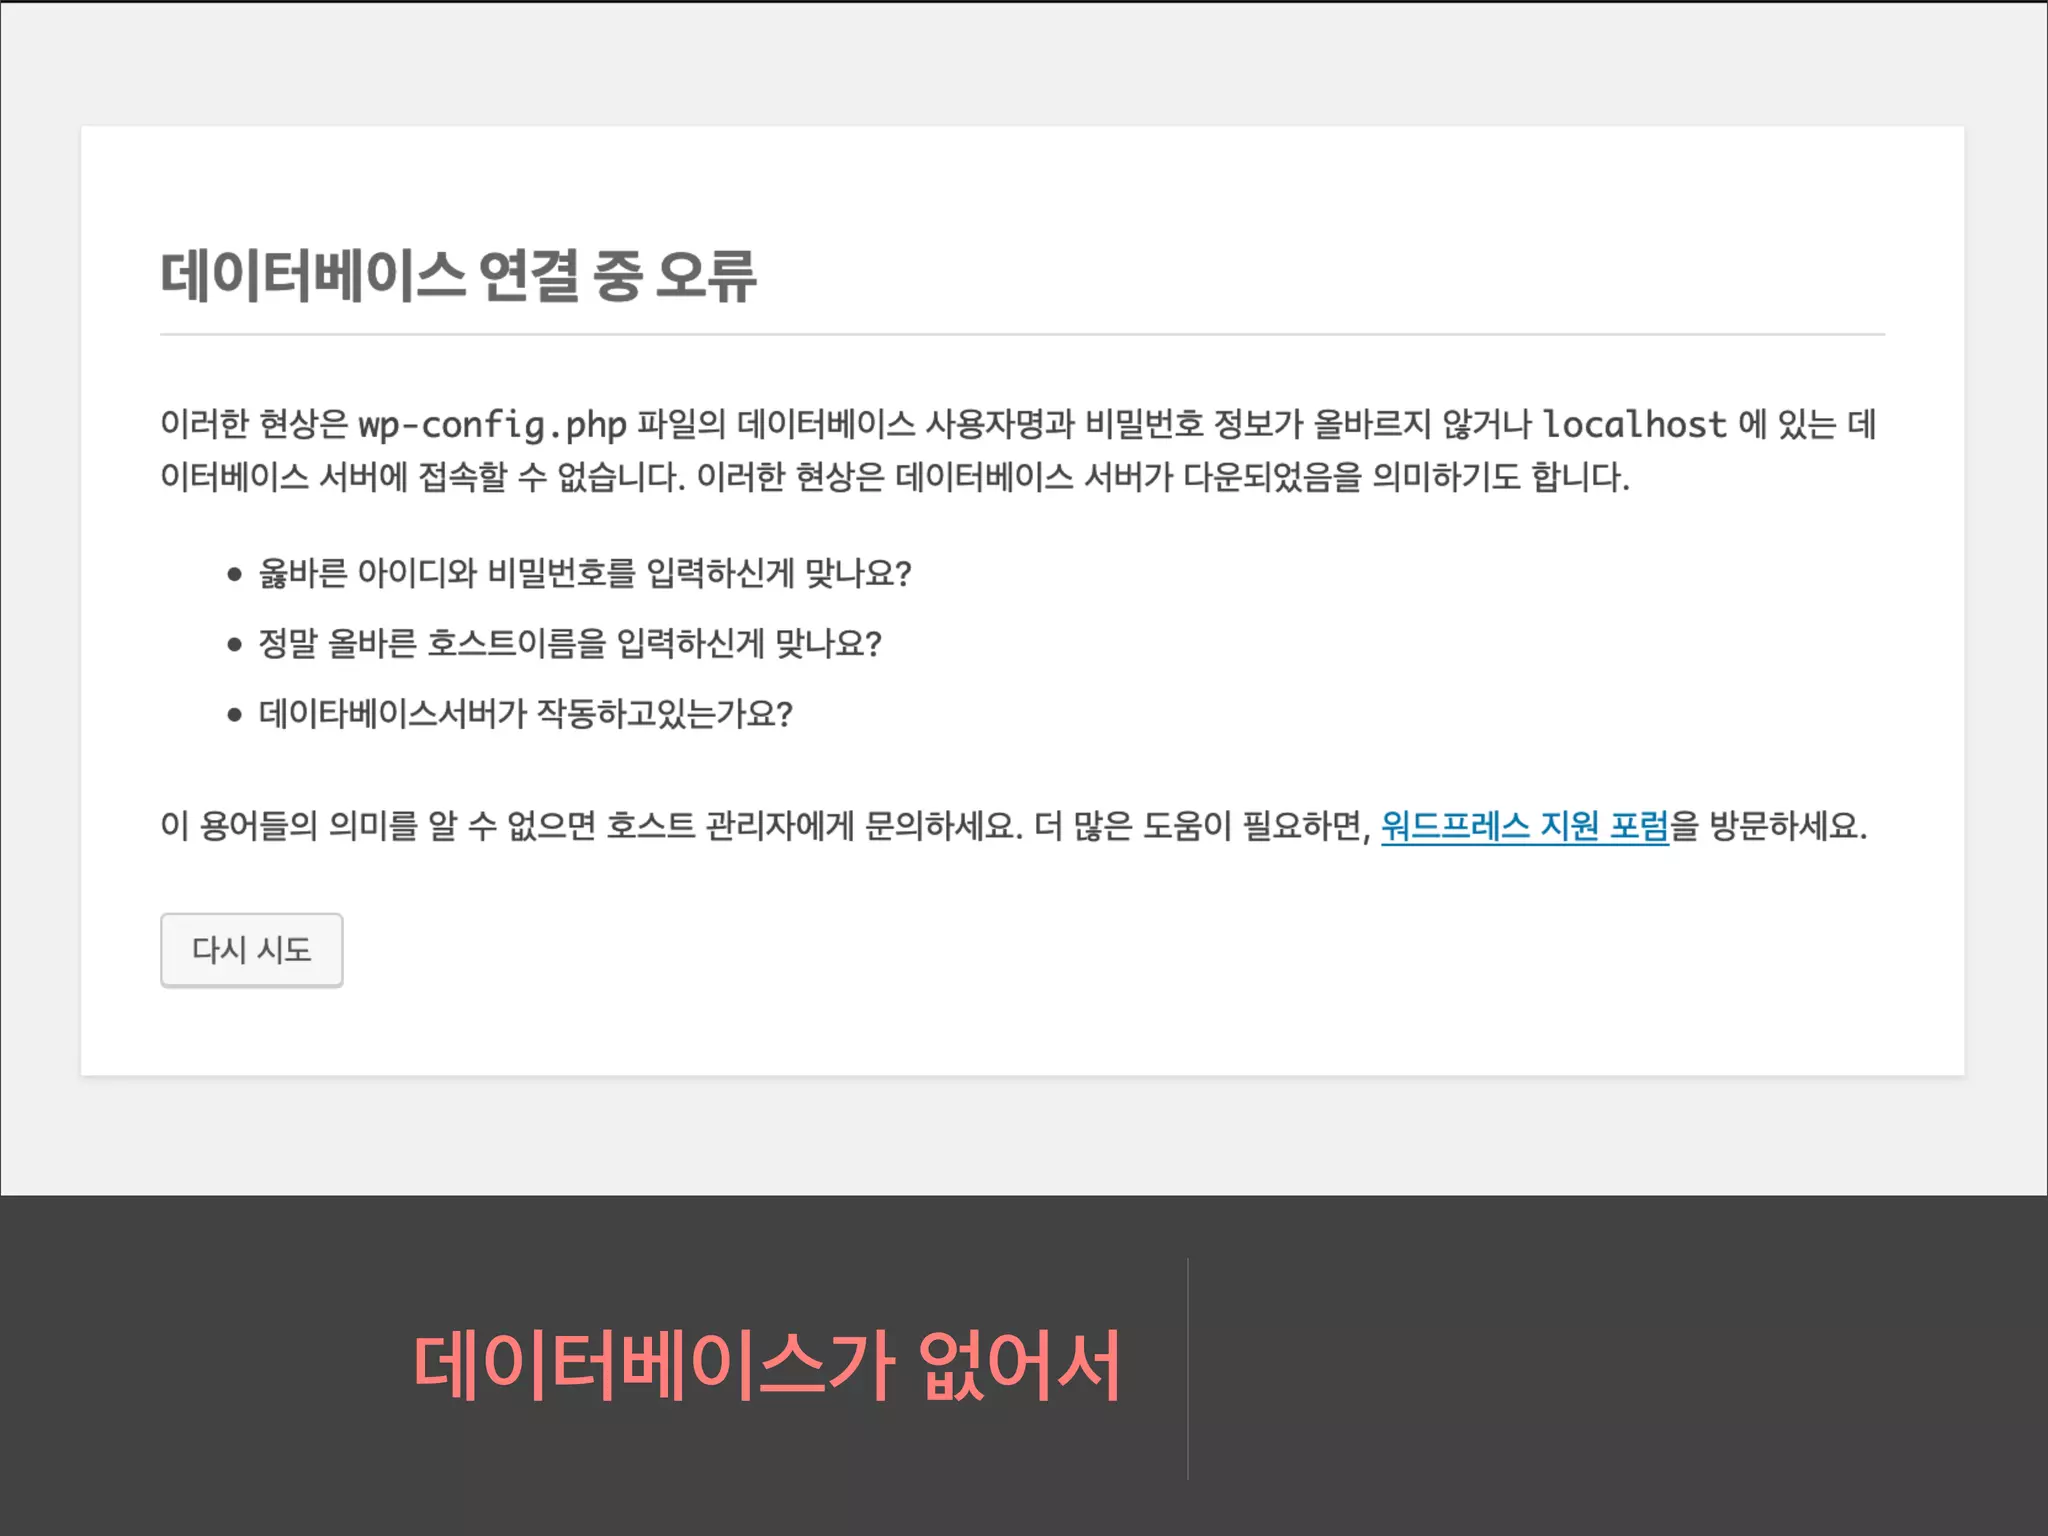Open the '워드프레스 지원 포럼' link
This screenshot has width=2048, height=1536.
click(x=1524, y=826)
